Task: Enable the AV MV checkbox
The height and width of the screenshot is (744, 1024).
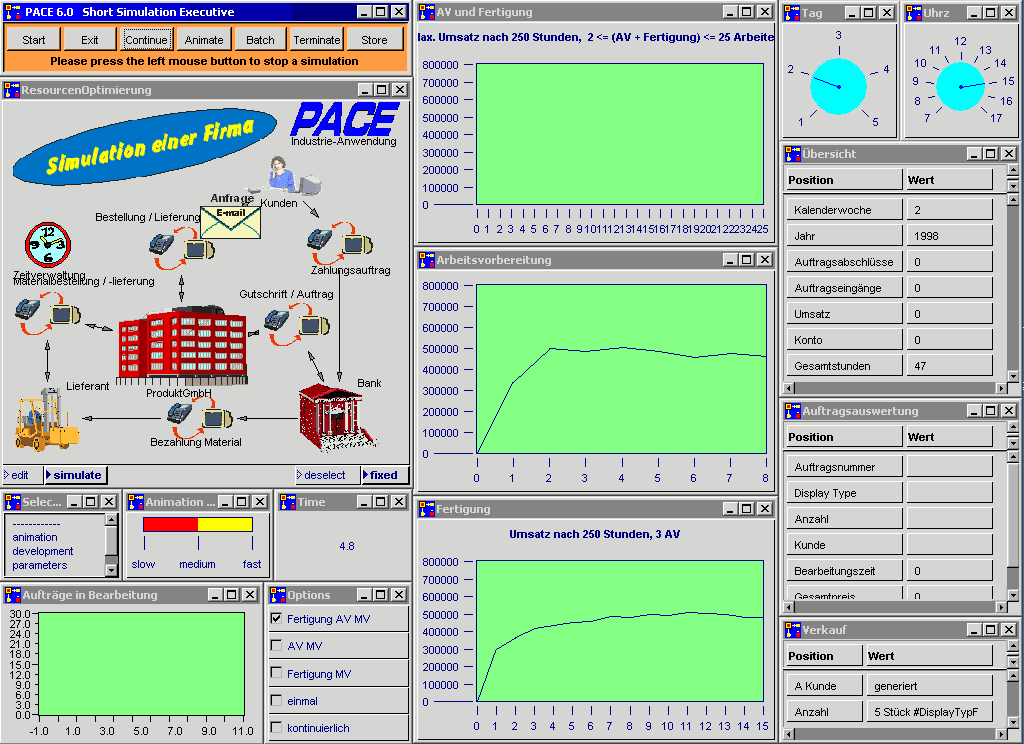Action: pyautogui.click(x=276, y=645)
